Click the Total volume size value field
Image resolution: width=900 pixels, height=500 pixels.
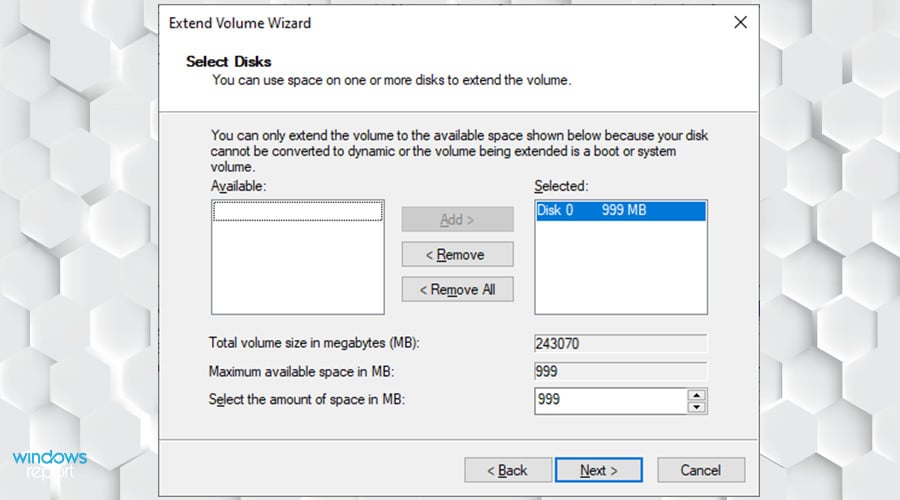point(620,344)
